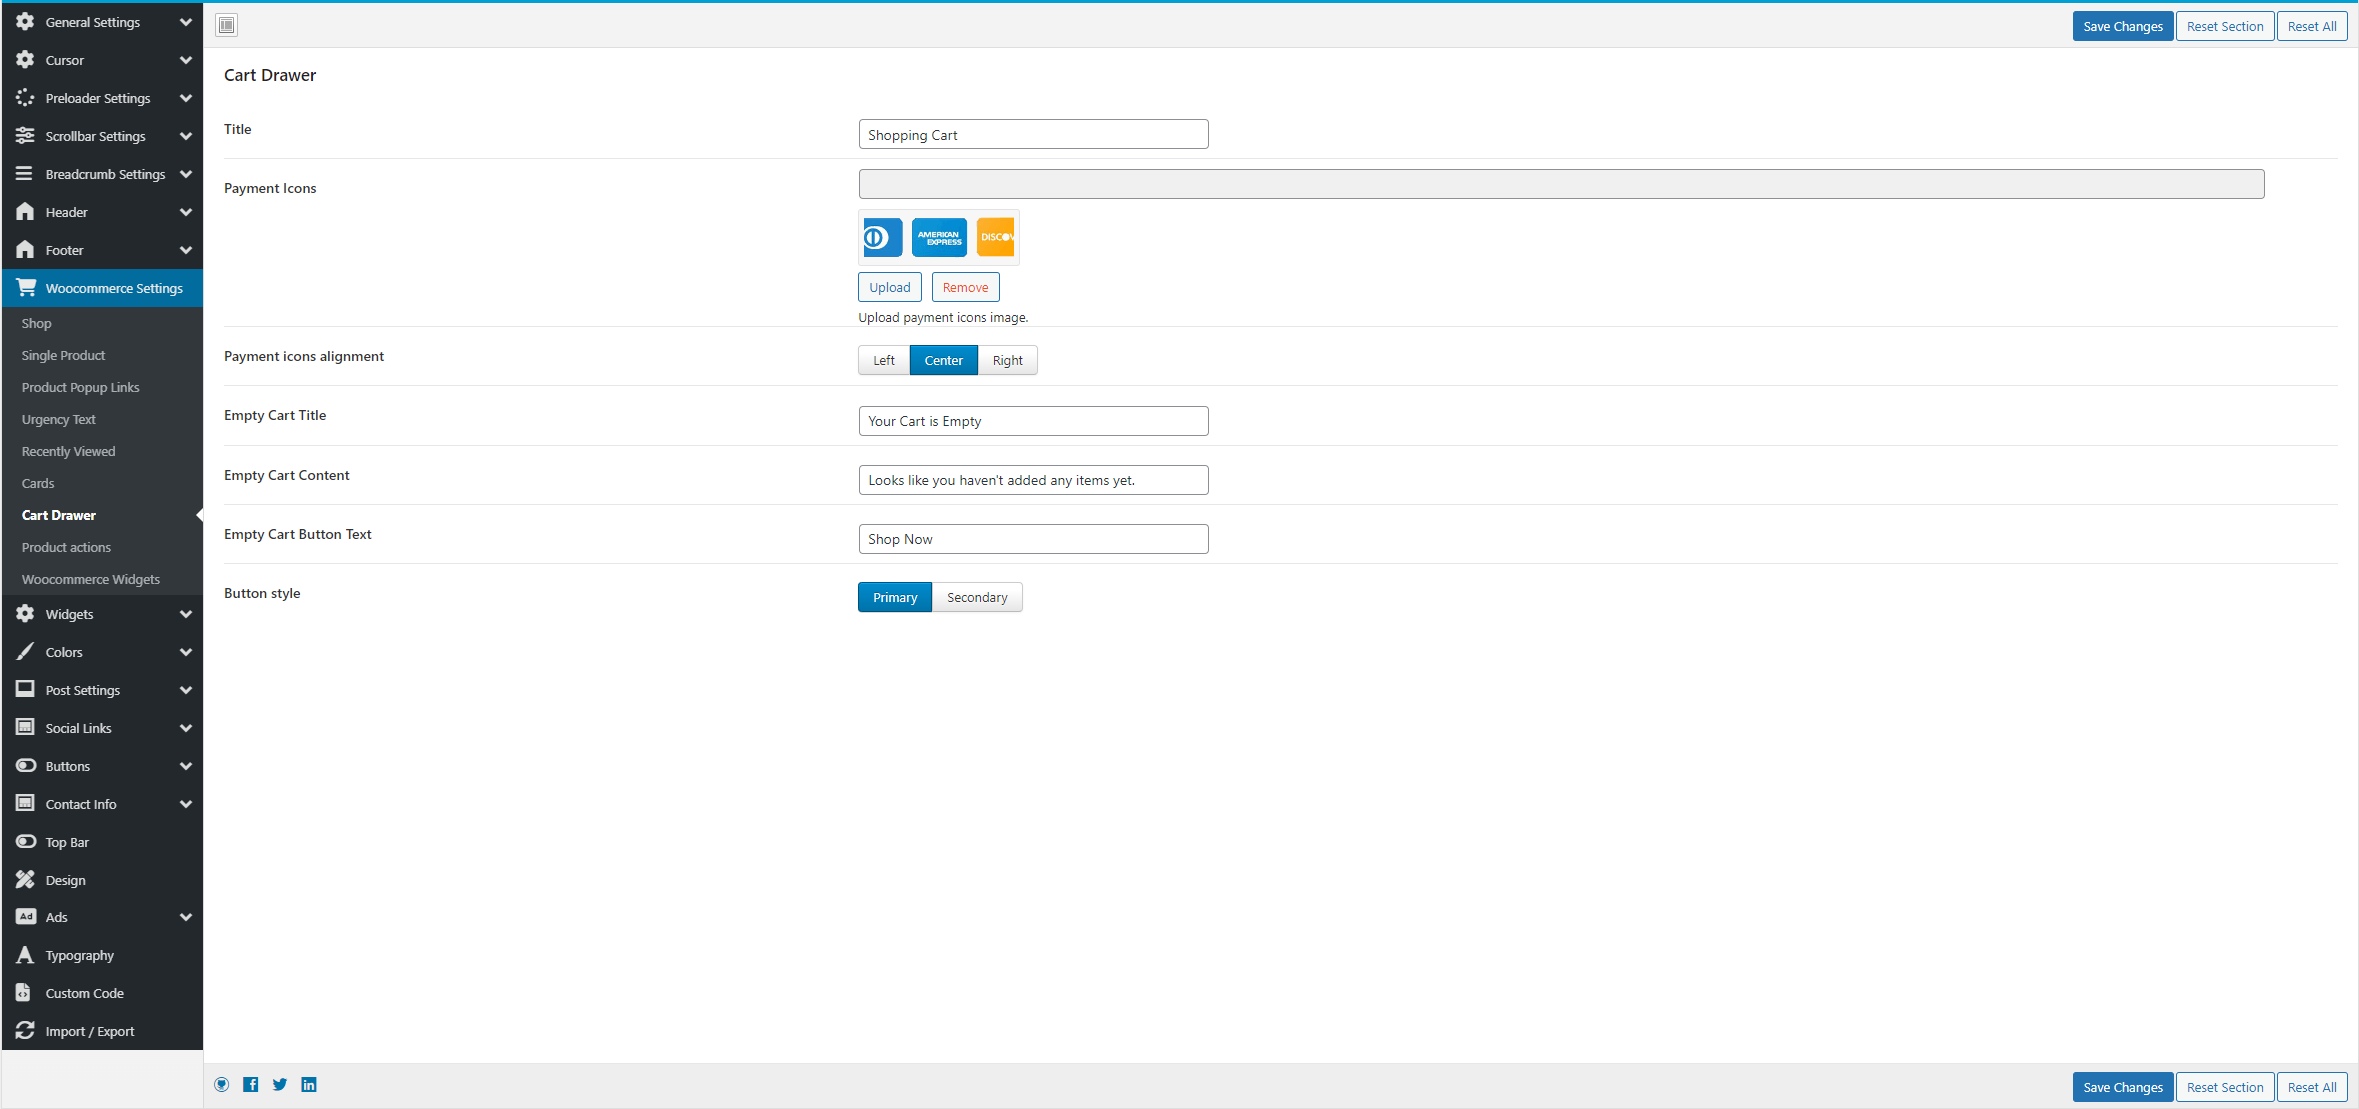Viewport: 2359px width, 1109px height.
Task: Click the payment icons preview thumbnail
Action: pos(938,237)
